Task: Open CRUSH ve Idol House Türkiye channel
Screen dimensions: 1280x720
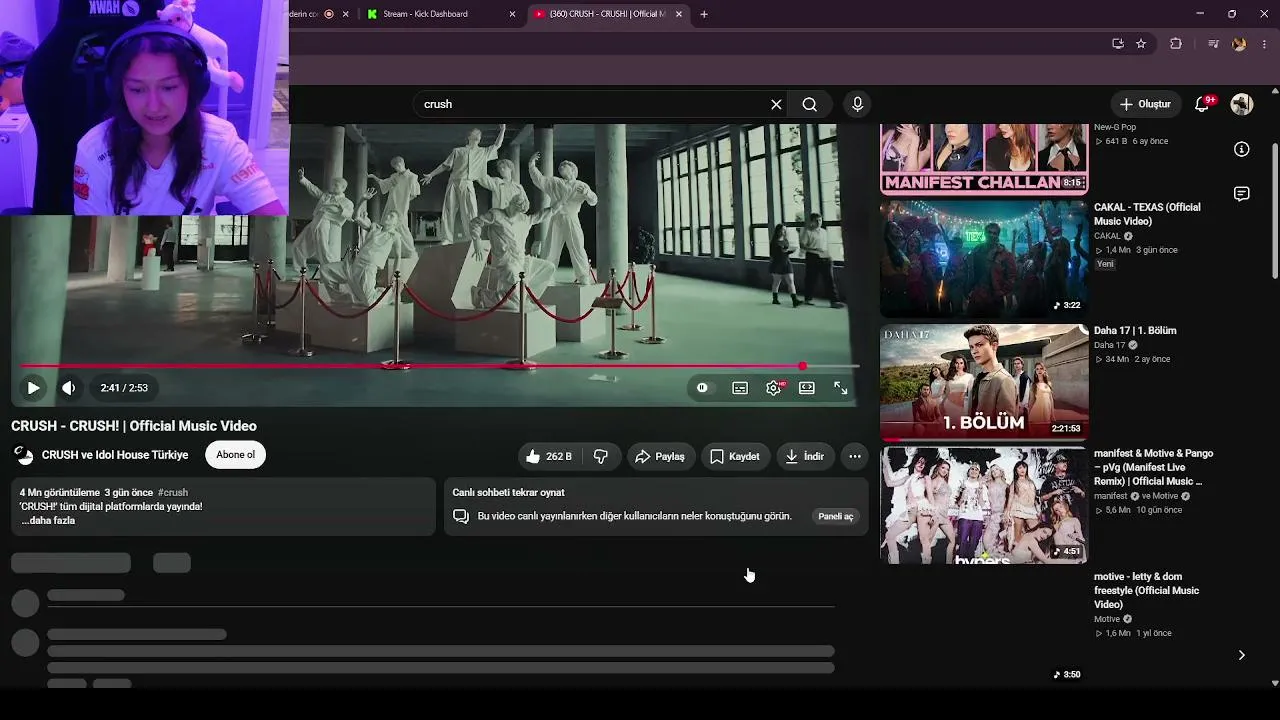Action: point(115,455)
